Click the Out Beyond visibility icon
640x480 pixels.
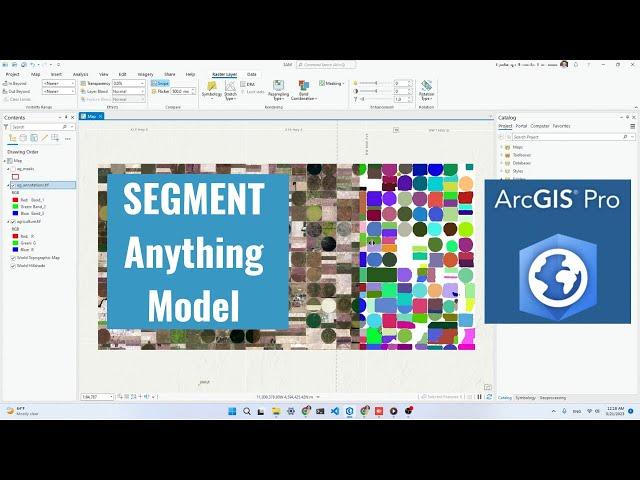point(5,91)
